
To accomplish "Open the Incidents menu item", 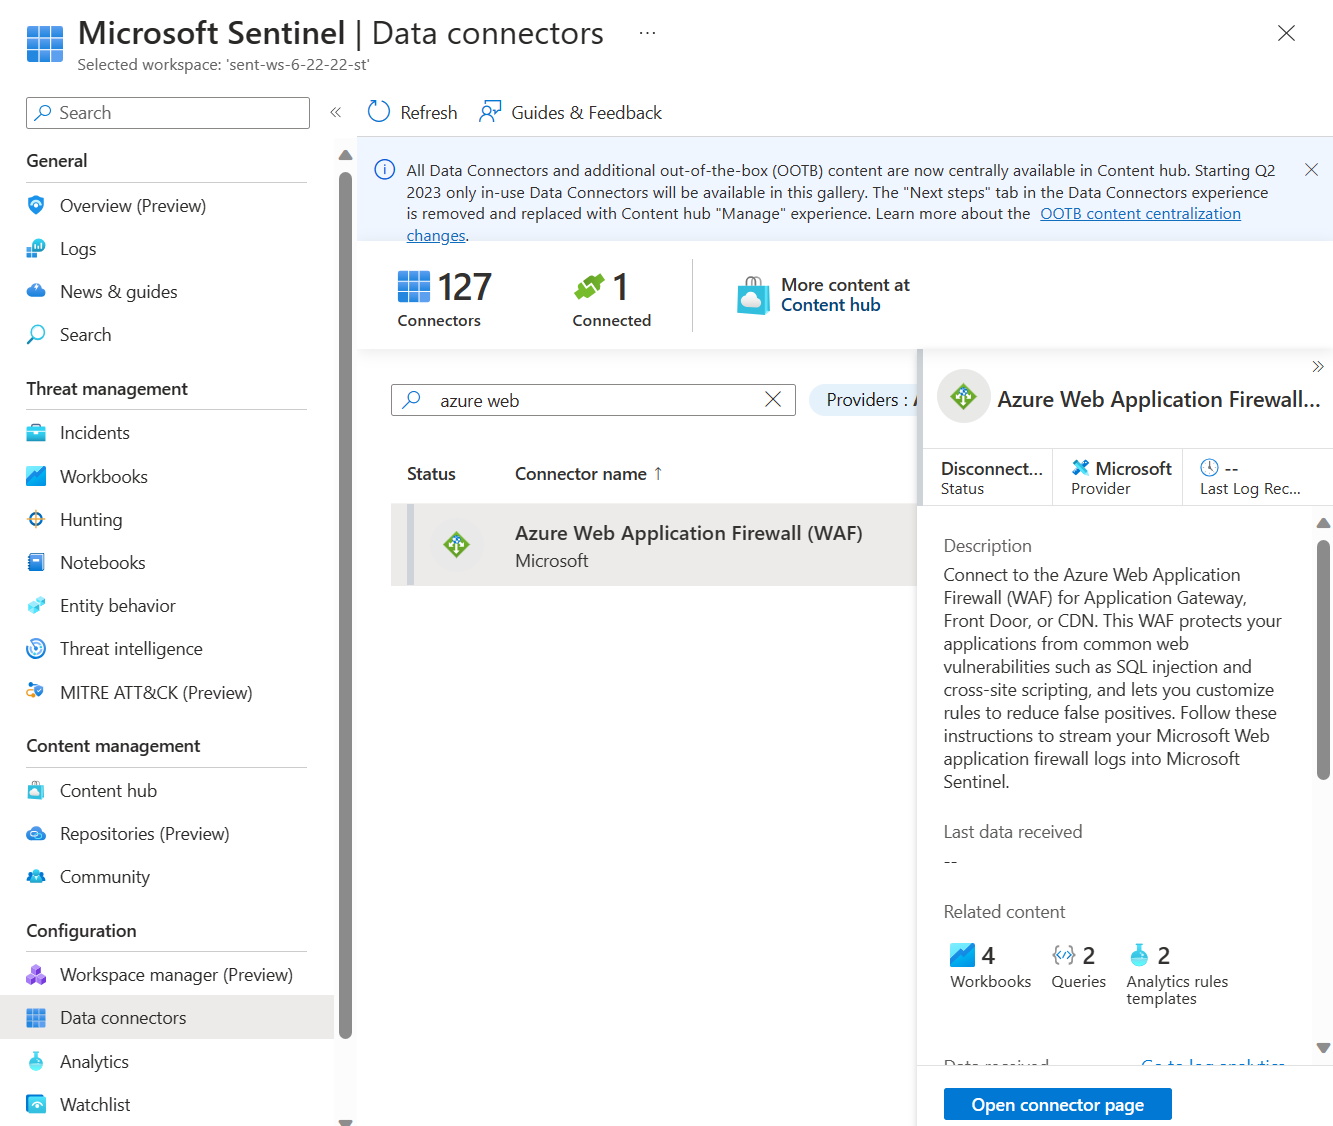I will tap(95, 432).
